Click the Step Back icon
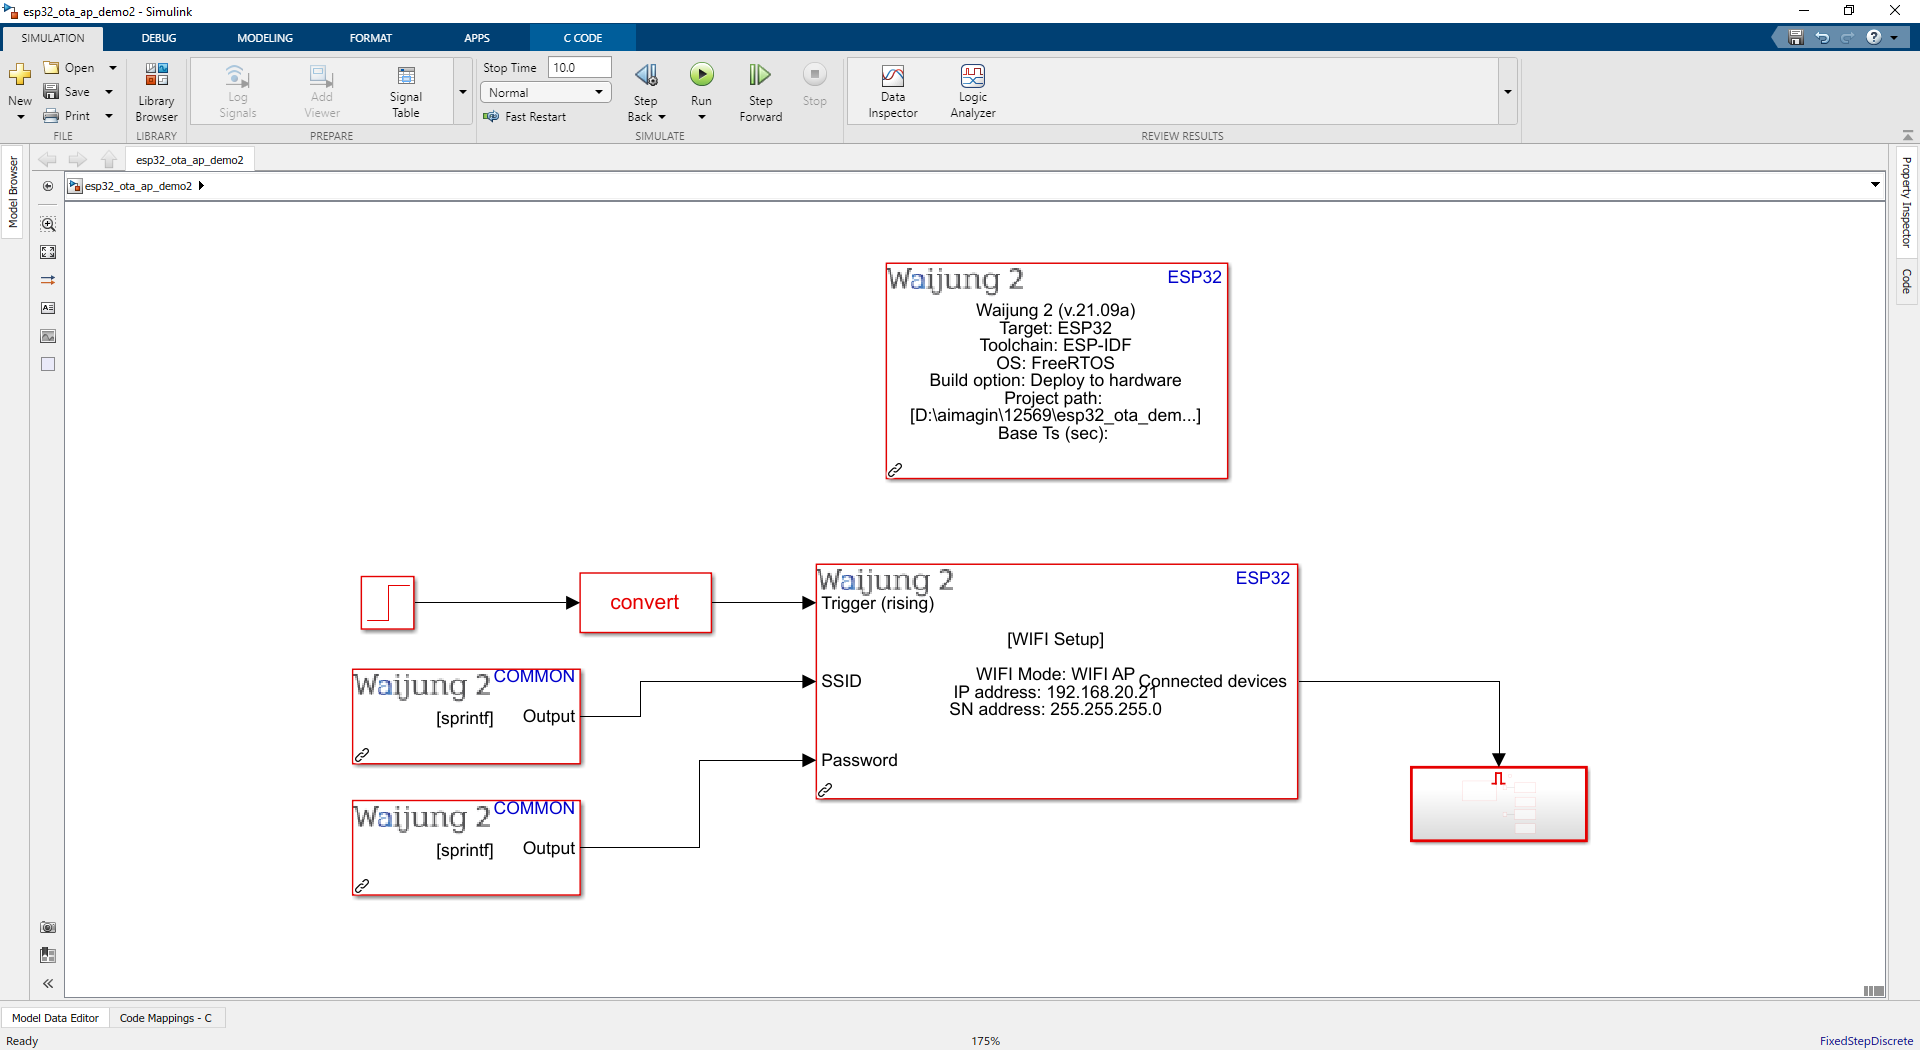 (646, 76)
